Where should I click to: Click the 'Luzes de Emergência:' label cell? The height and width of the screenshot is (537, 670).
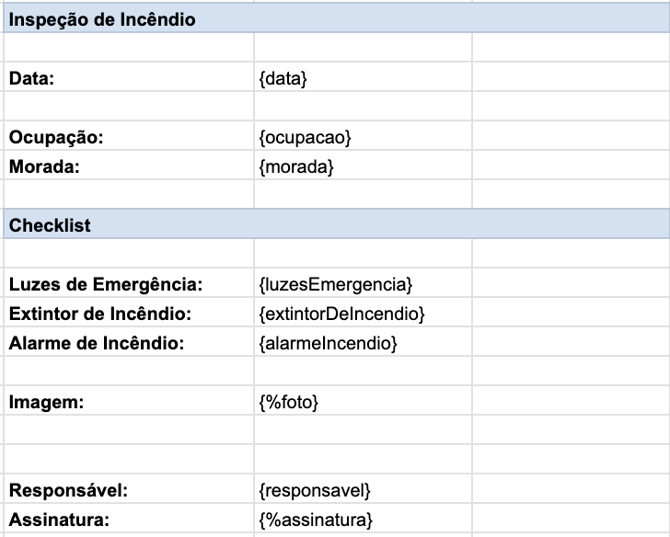[106, 285]
